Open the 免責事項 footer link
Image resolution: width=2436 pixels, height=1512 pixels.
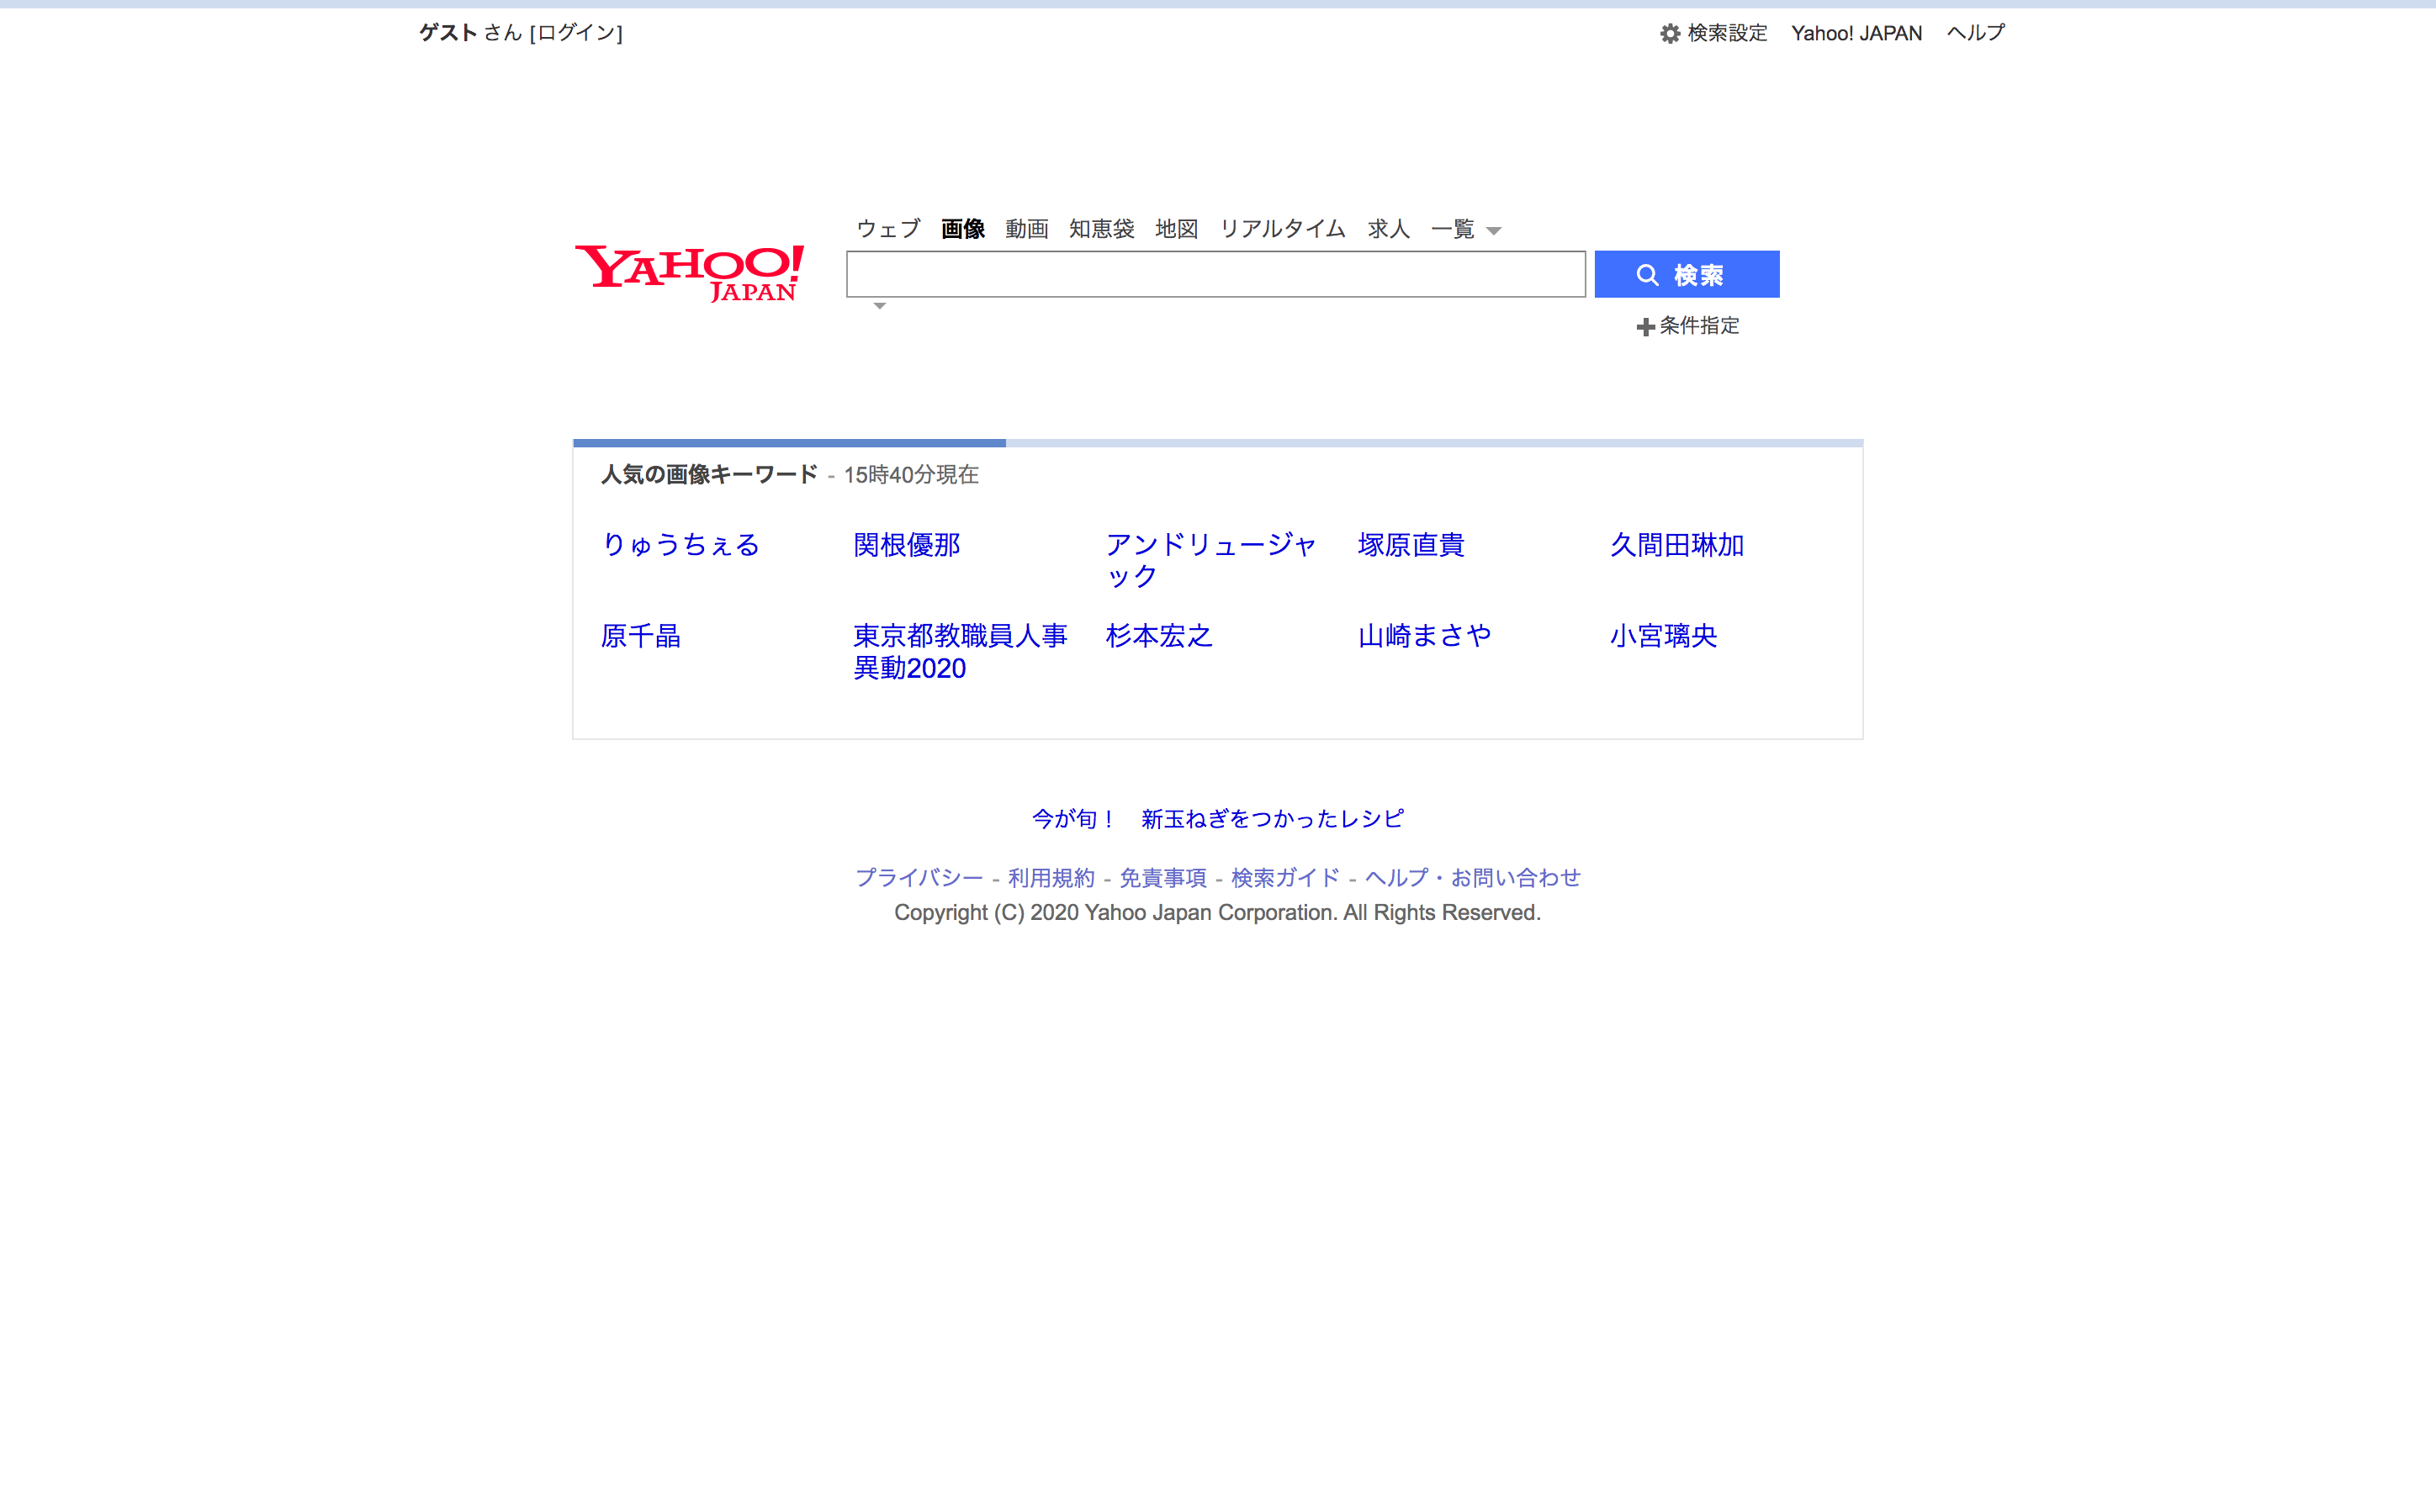point(1162,878)
